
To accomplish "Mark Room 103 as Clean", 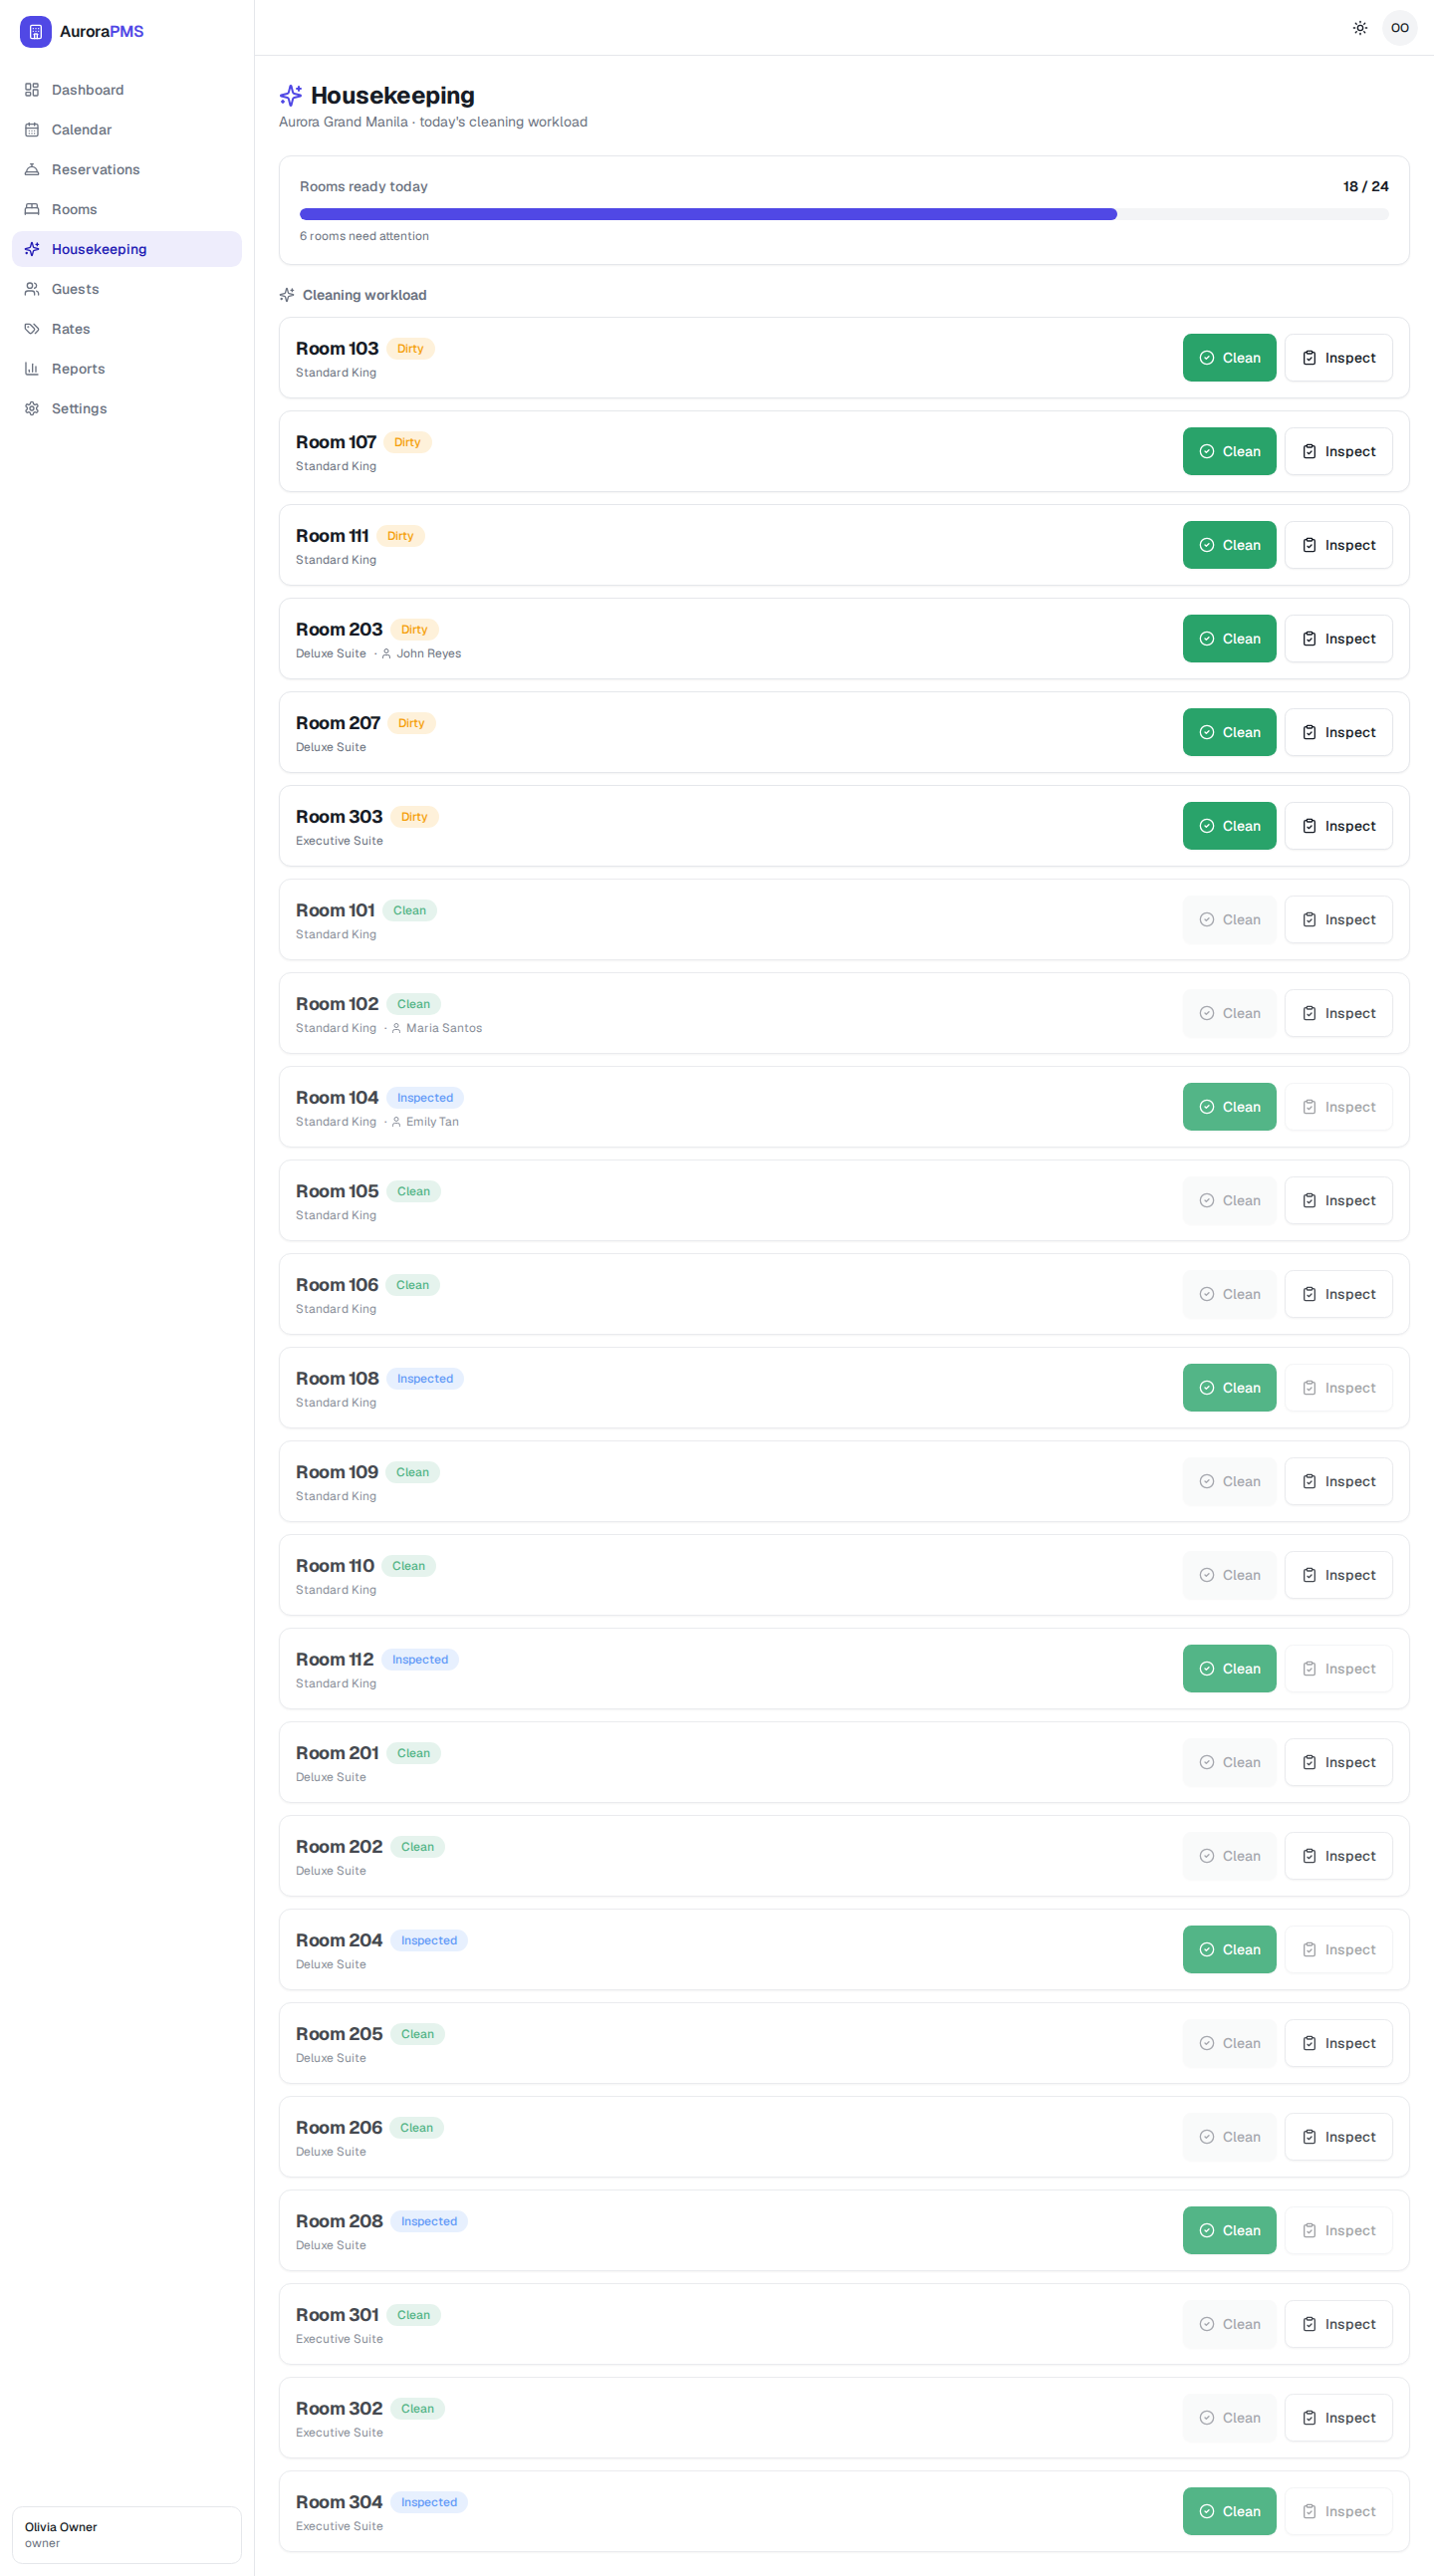I will pyautogui.click(x=1229, y=358).
